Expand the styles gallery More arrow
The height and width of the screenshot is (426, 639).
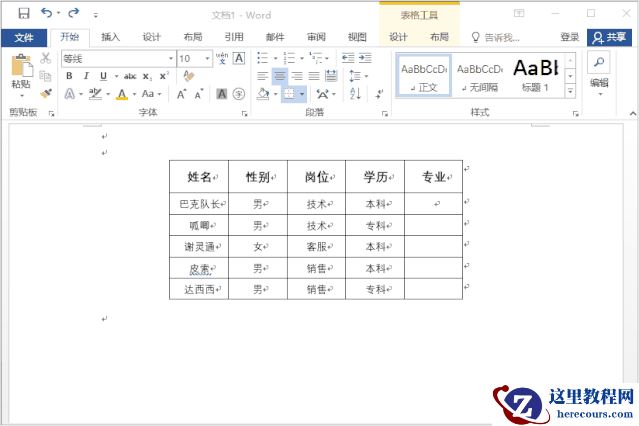click(570, 92)
